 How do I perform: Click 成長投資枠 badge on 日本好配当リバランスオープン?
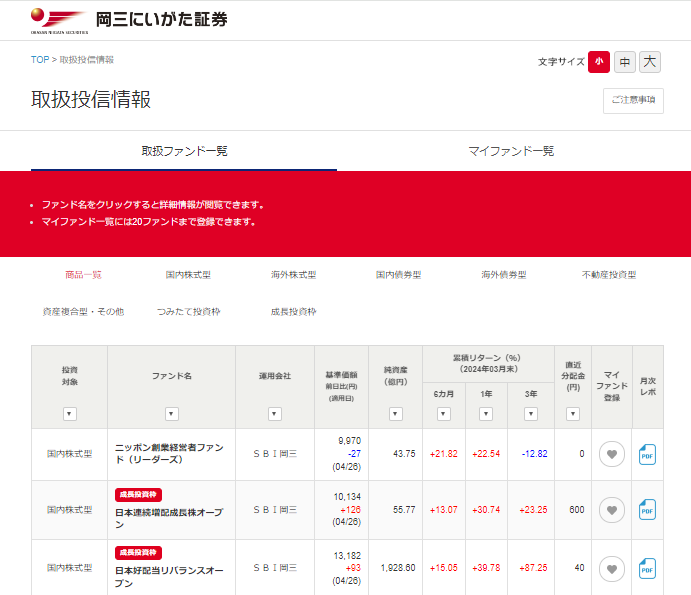point(138,553)
